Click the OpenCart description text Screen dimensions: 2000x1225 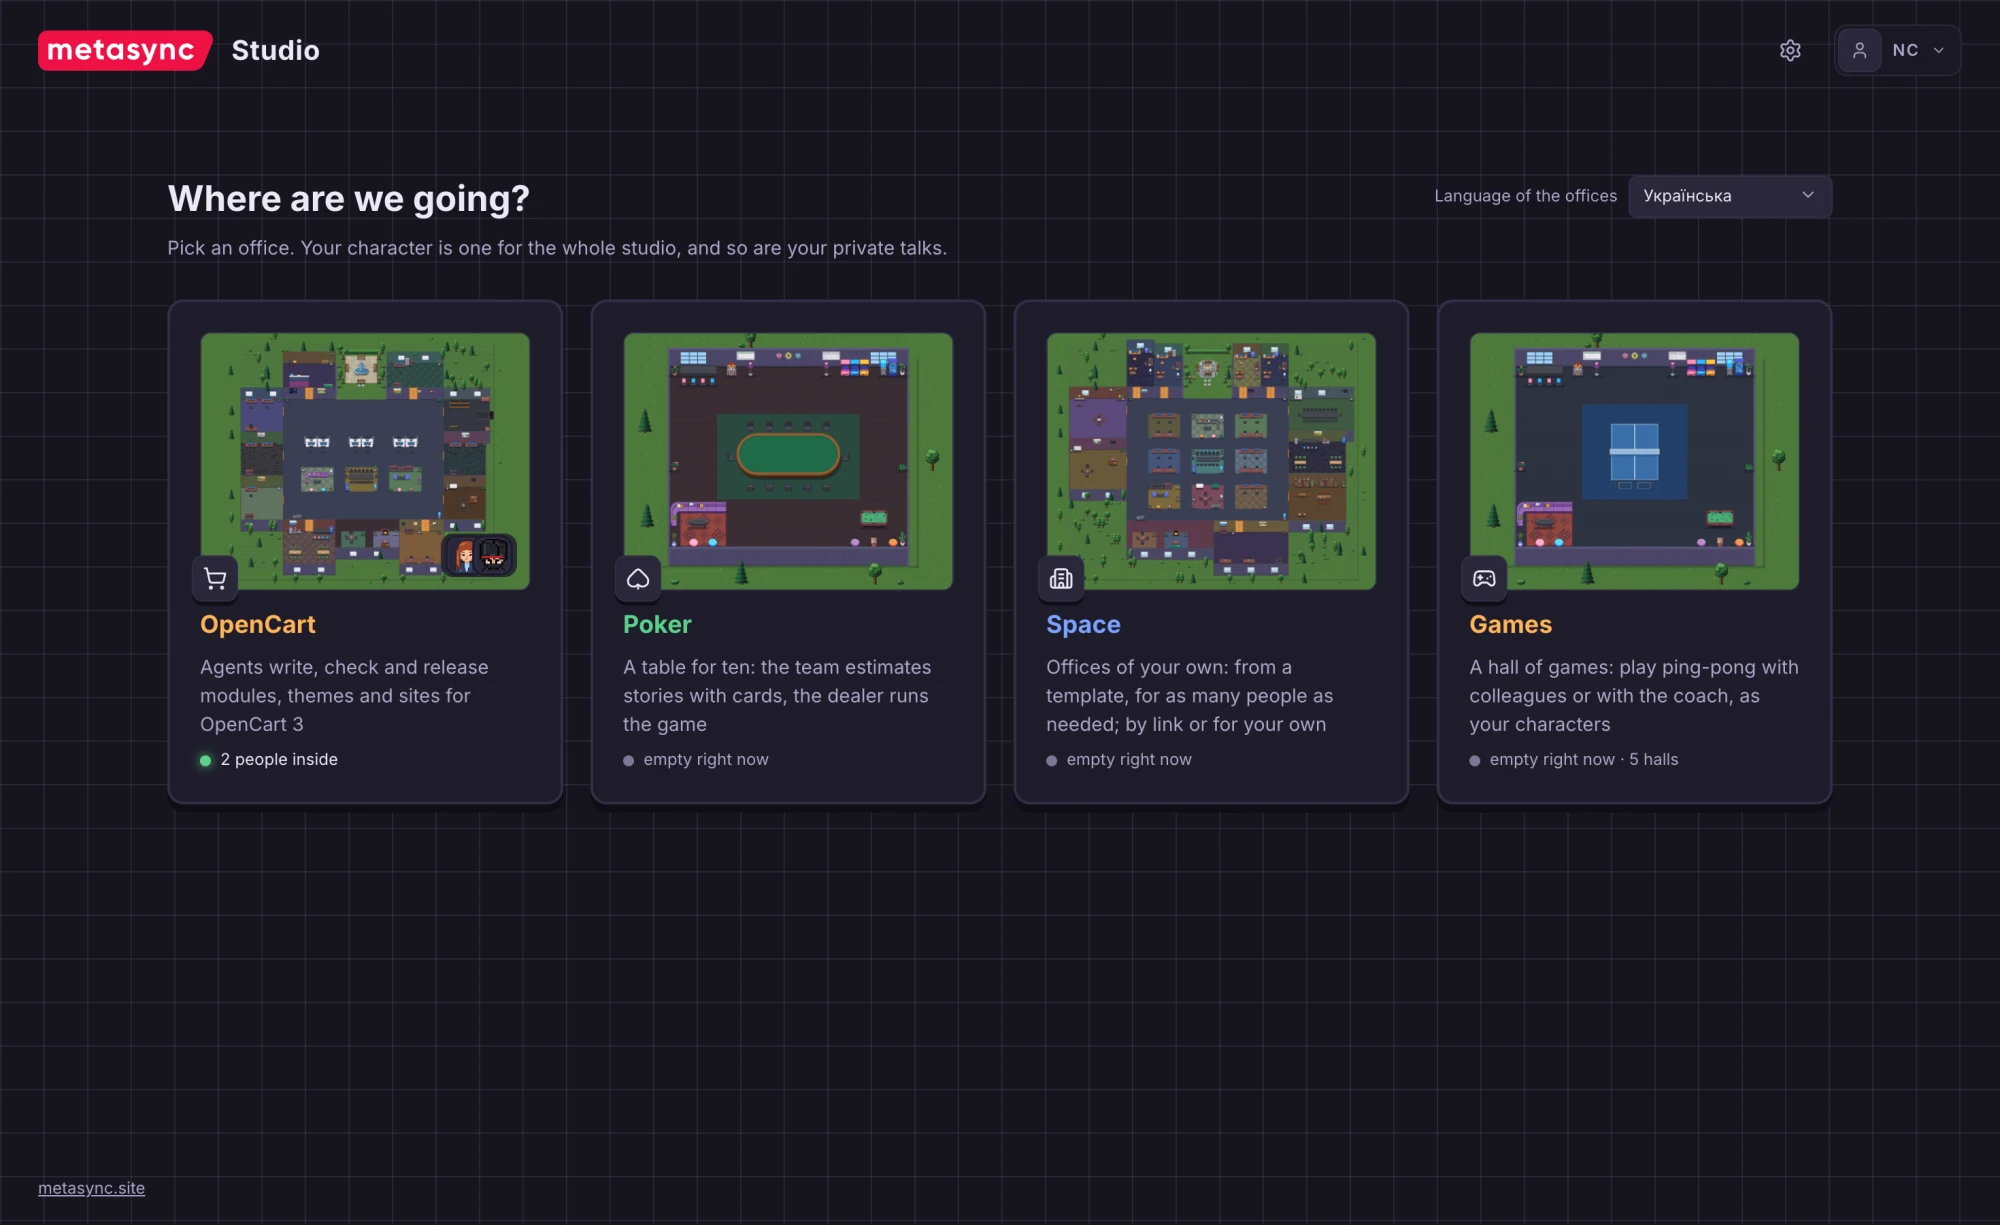pyautogui.click(x=344, y=695)
